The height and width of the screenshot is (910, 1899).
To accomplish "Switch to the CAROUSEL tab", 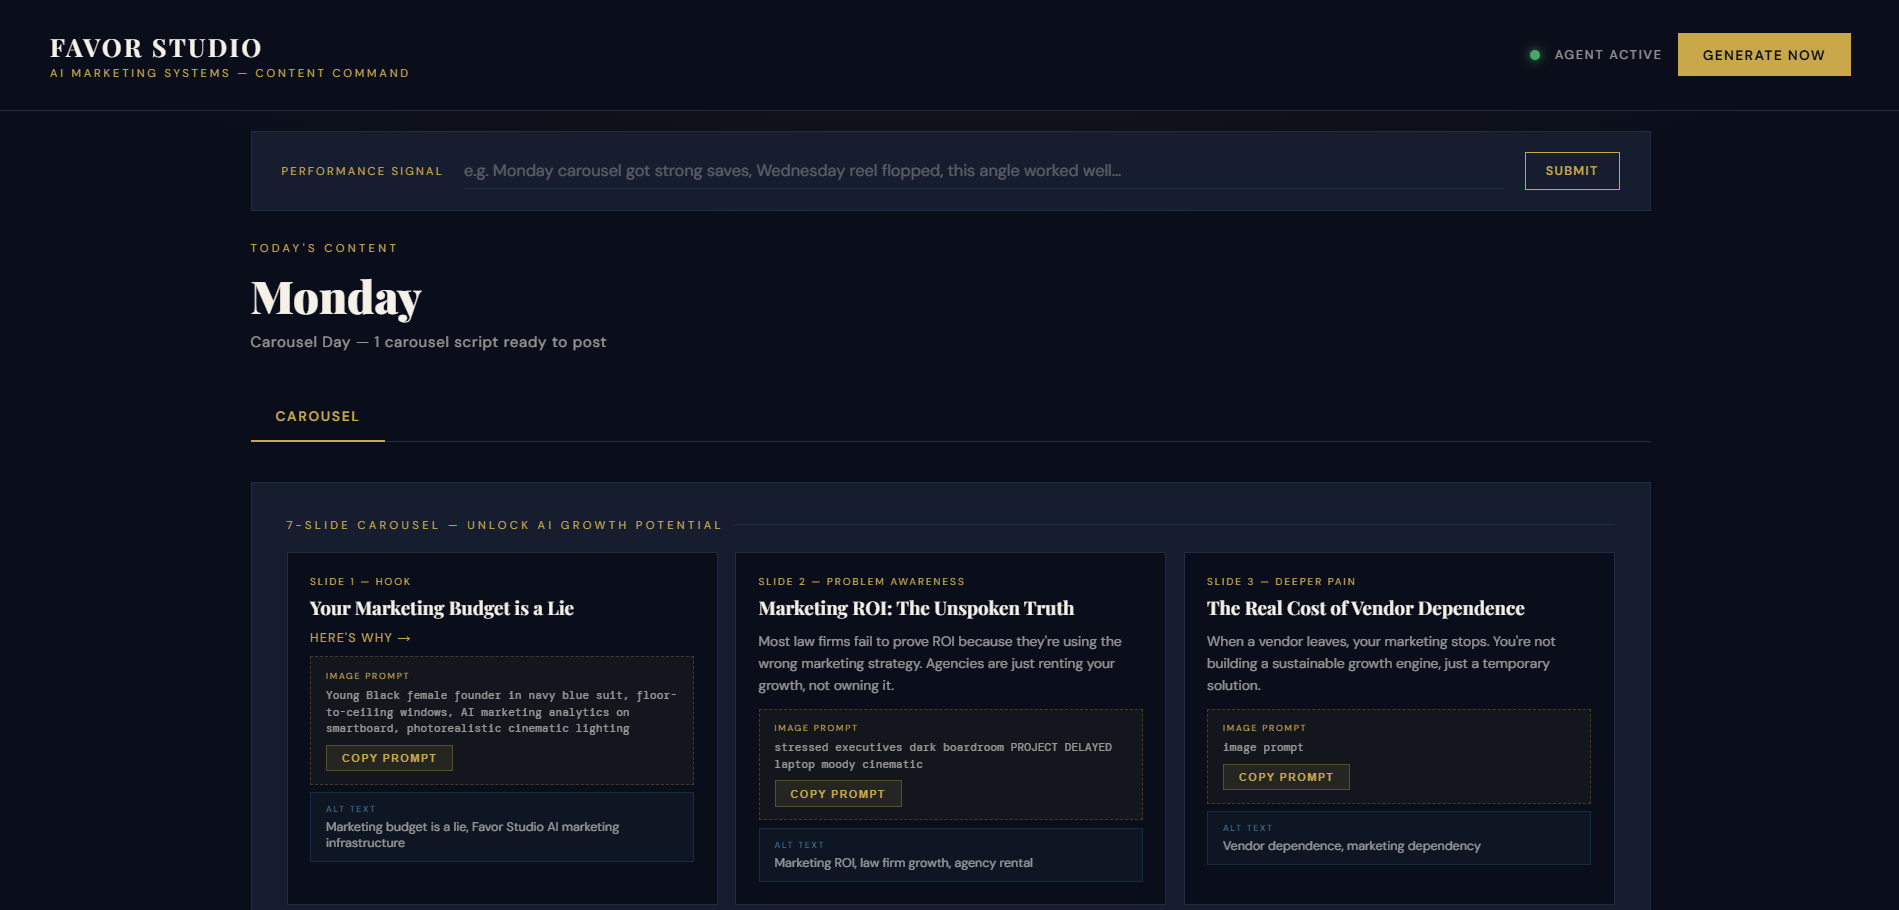I will [x=316, y=416].
